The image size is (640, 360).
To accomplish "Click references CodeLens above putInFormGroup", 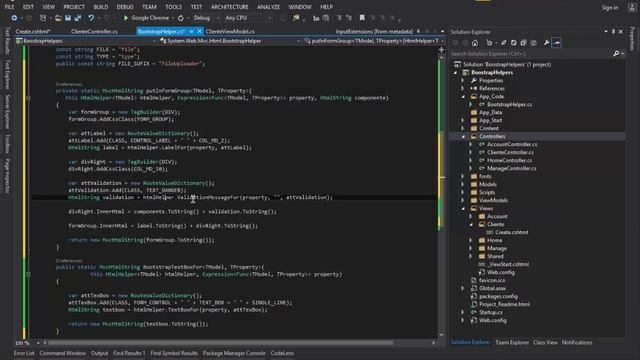I will tap(69, 84).
